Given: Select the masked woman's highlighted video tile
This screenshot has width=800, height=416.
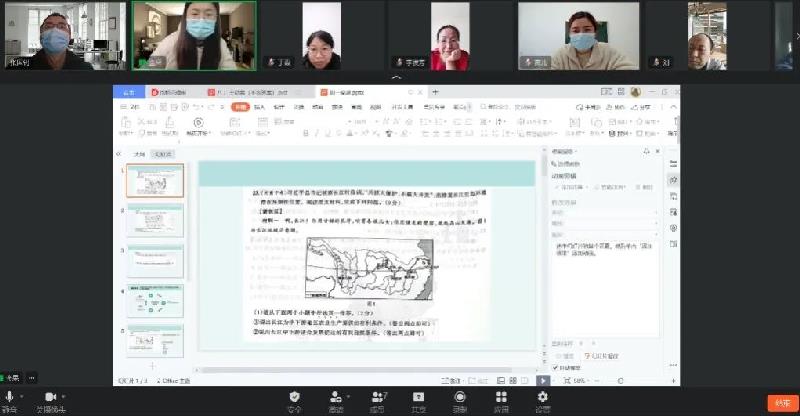Looking at the screenshot, I should pos(194,36).
